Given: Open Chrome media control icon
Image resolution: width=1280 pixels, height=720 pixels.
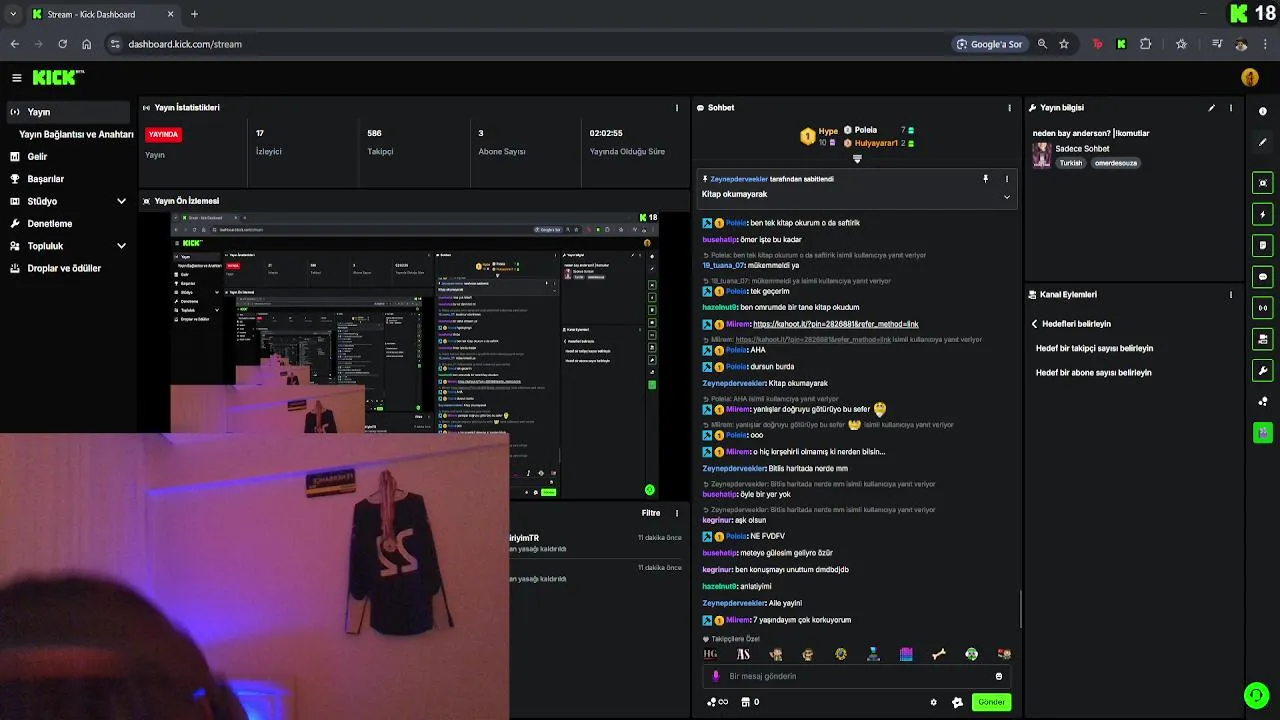Looking at the screenshot, I should (x=1217, y=44).
